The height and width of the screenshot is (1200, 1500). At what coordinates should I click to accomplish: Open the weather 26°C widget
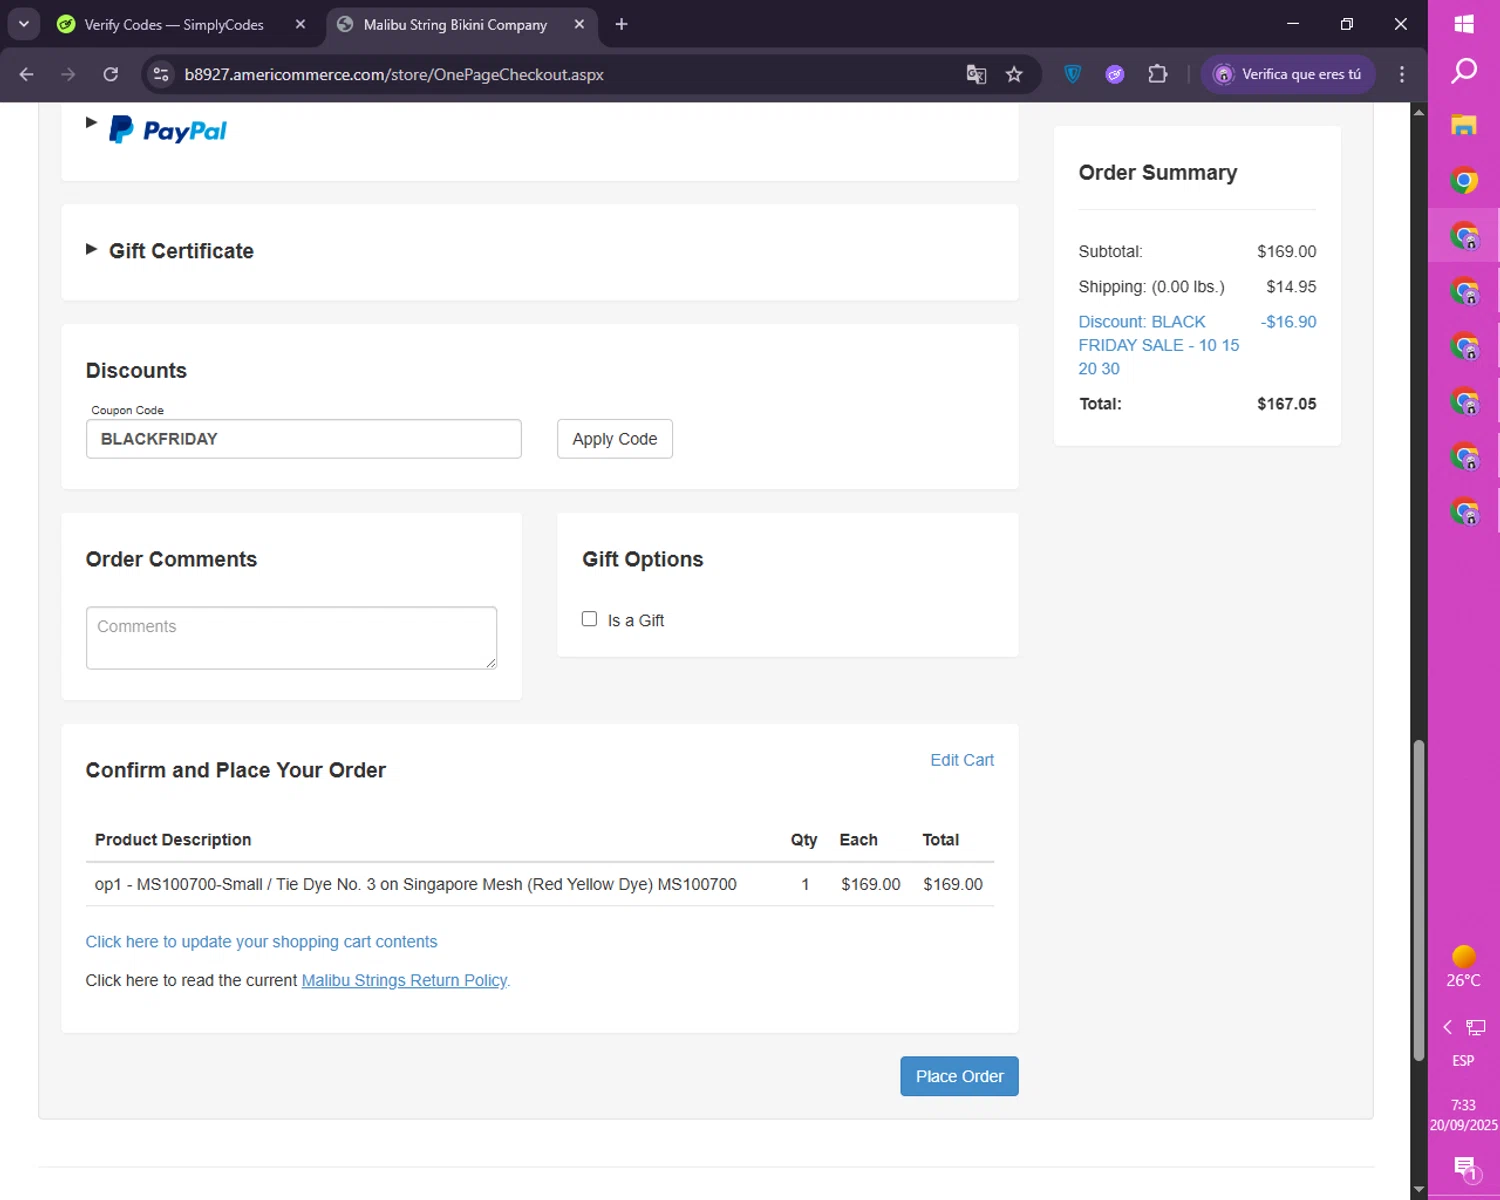click(1464, 967)
